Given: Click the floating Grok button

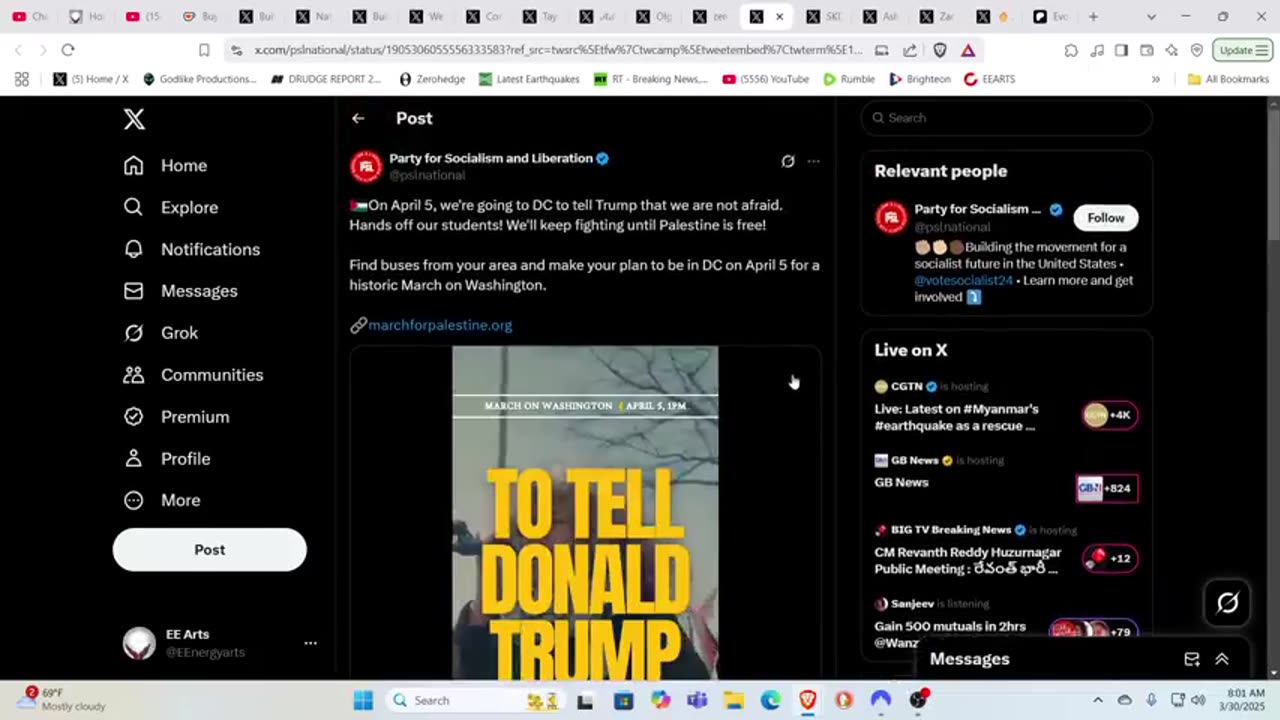Looking at the screenshot, I should tap(1228, 602).
